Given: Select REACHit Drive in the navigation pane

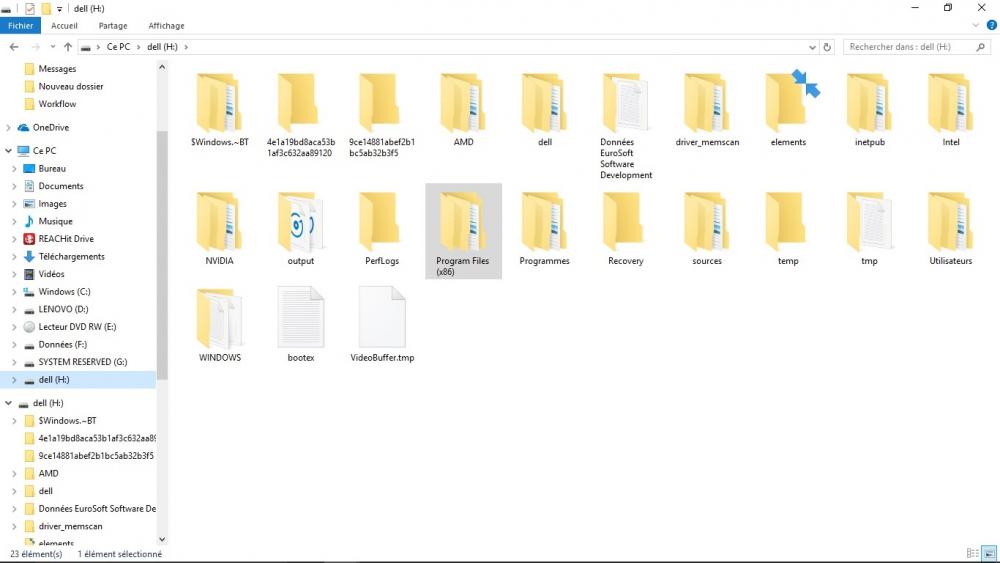Looking at the screenshot, I should (x=66, y=238).
